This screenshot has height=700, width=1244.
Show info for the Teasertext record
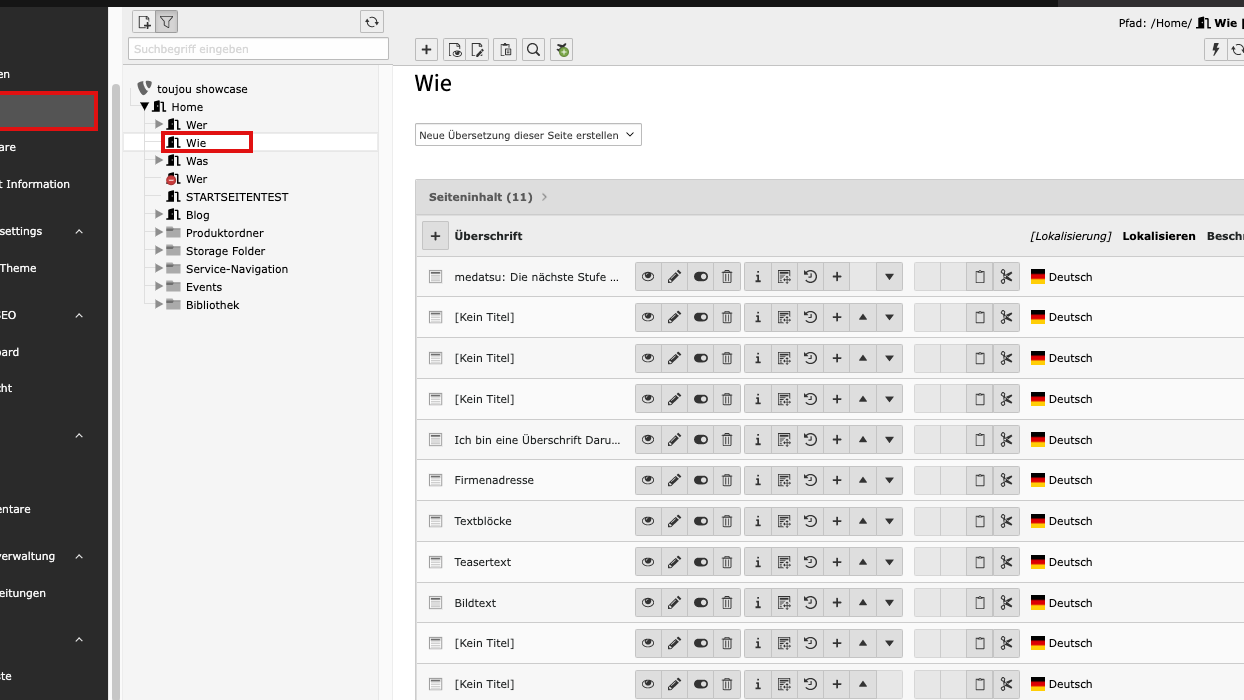click(758, 563)
